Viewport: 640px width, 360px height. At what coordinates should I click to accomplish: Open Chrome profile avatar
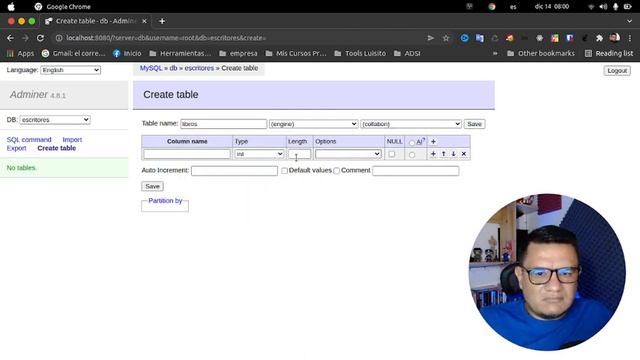(x=614, y=38)
